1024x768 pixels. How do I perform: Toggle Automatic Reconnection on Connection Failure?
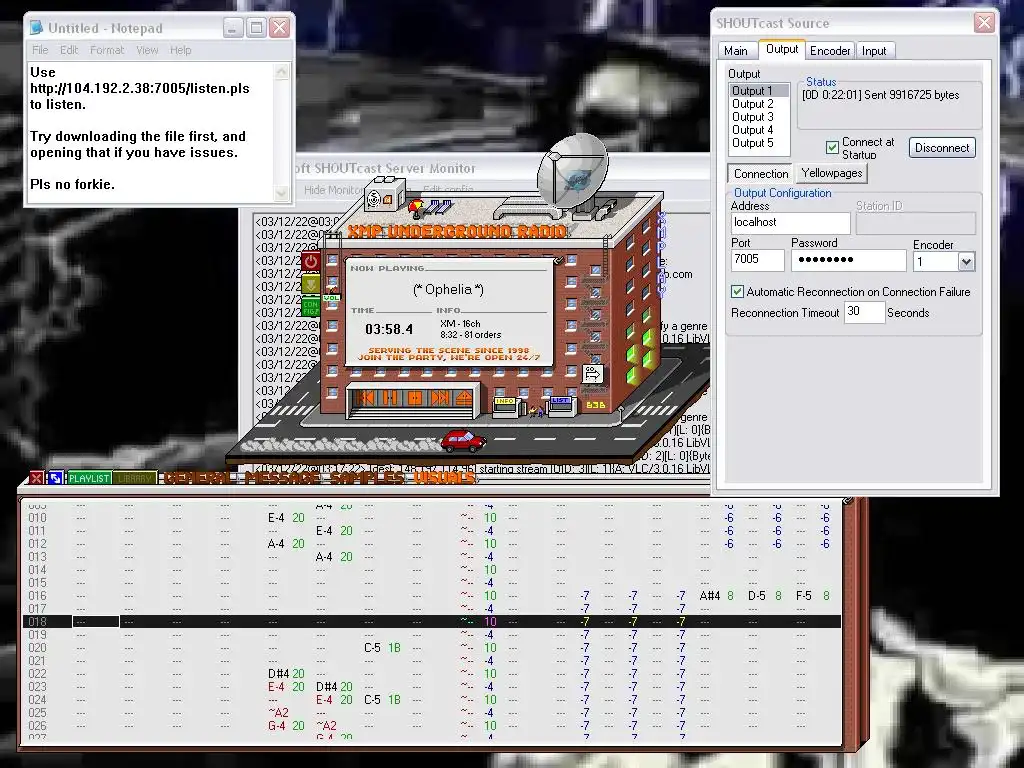tap(737, 291)
